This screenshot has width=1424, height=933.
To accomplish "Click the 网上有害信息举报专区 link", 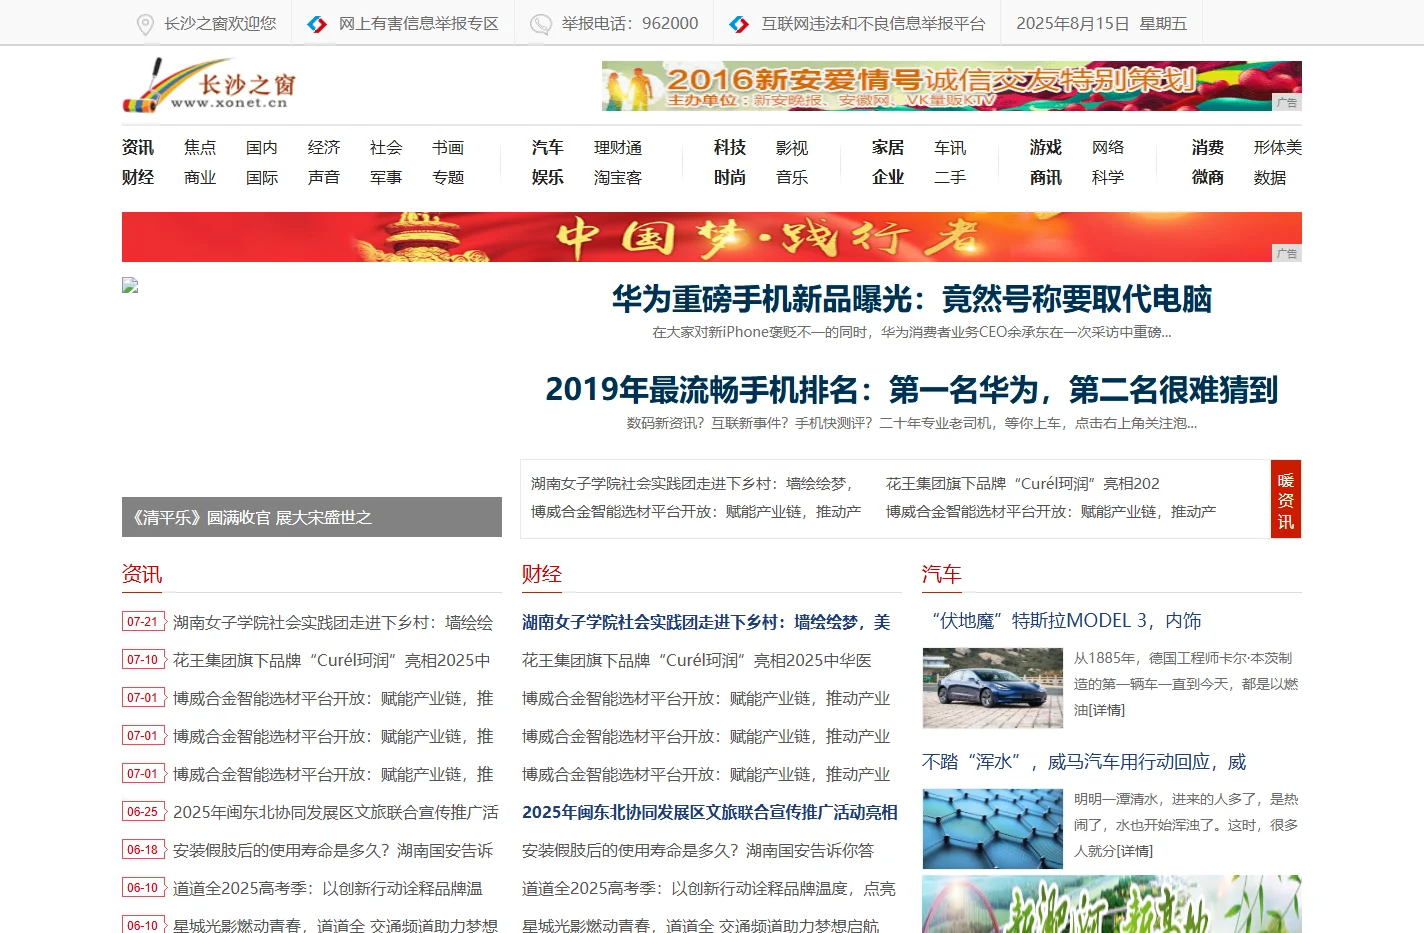I will pyautogui.click(x=418, y=24).
